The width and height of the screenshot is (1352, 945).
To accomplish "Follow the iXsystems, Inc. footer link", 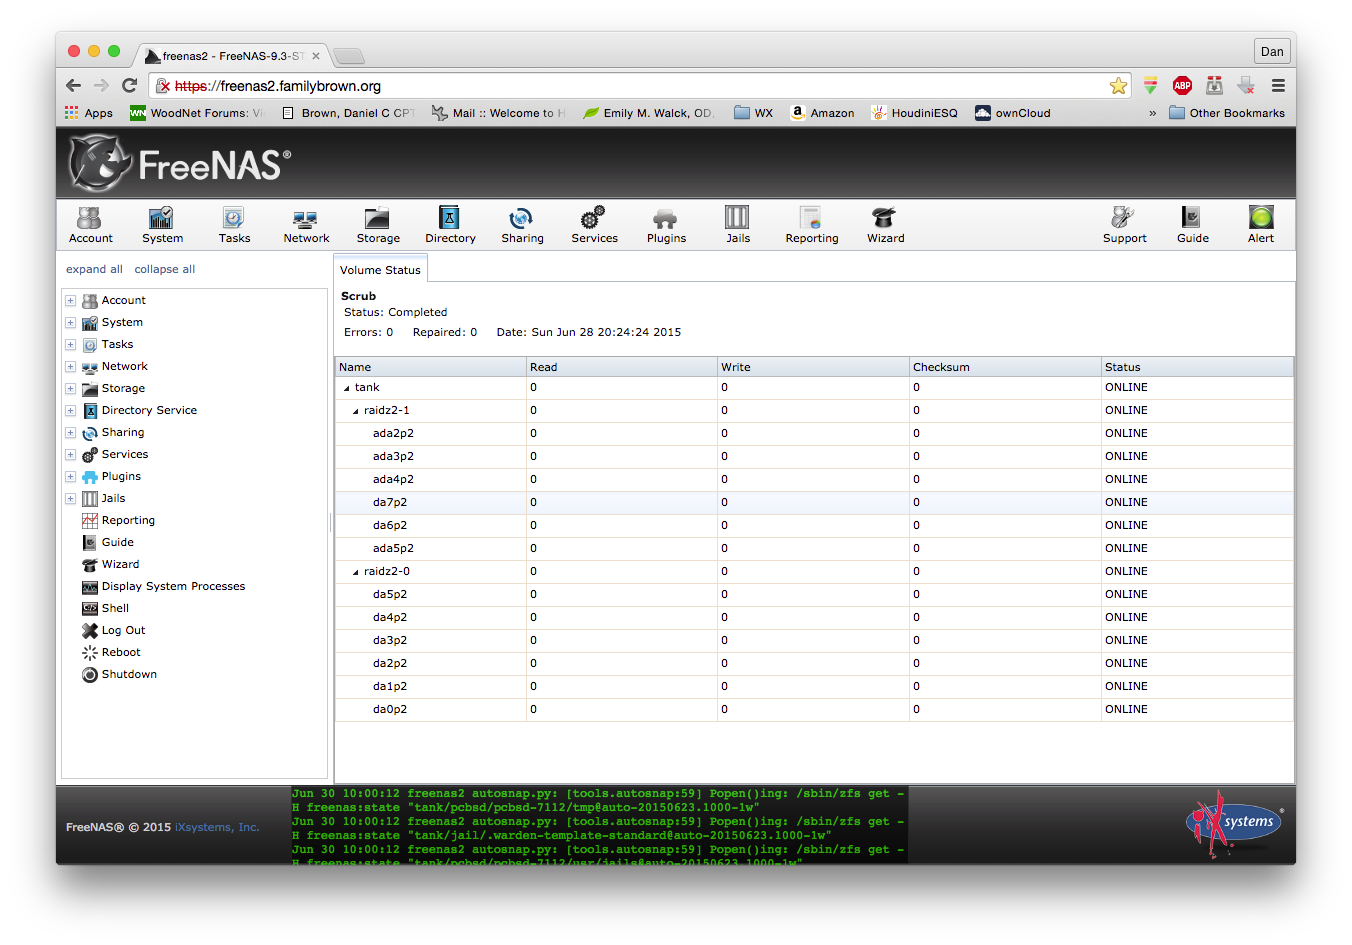I will point(217,827).
